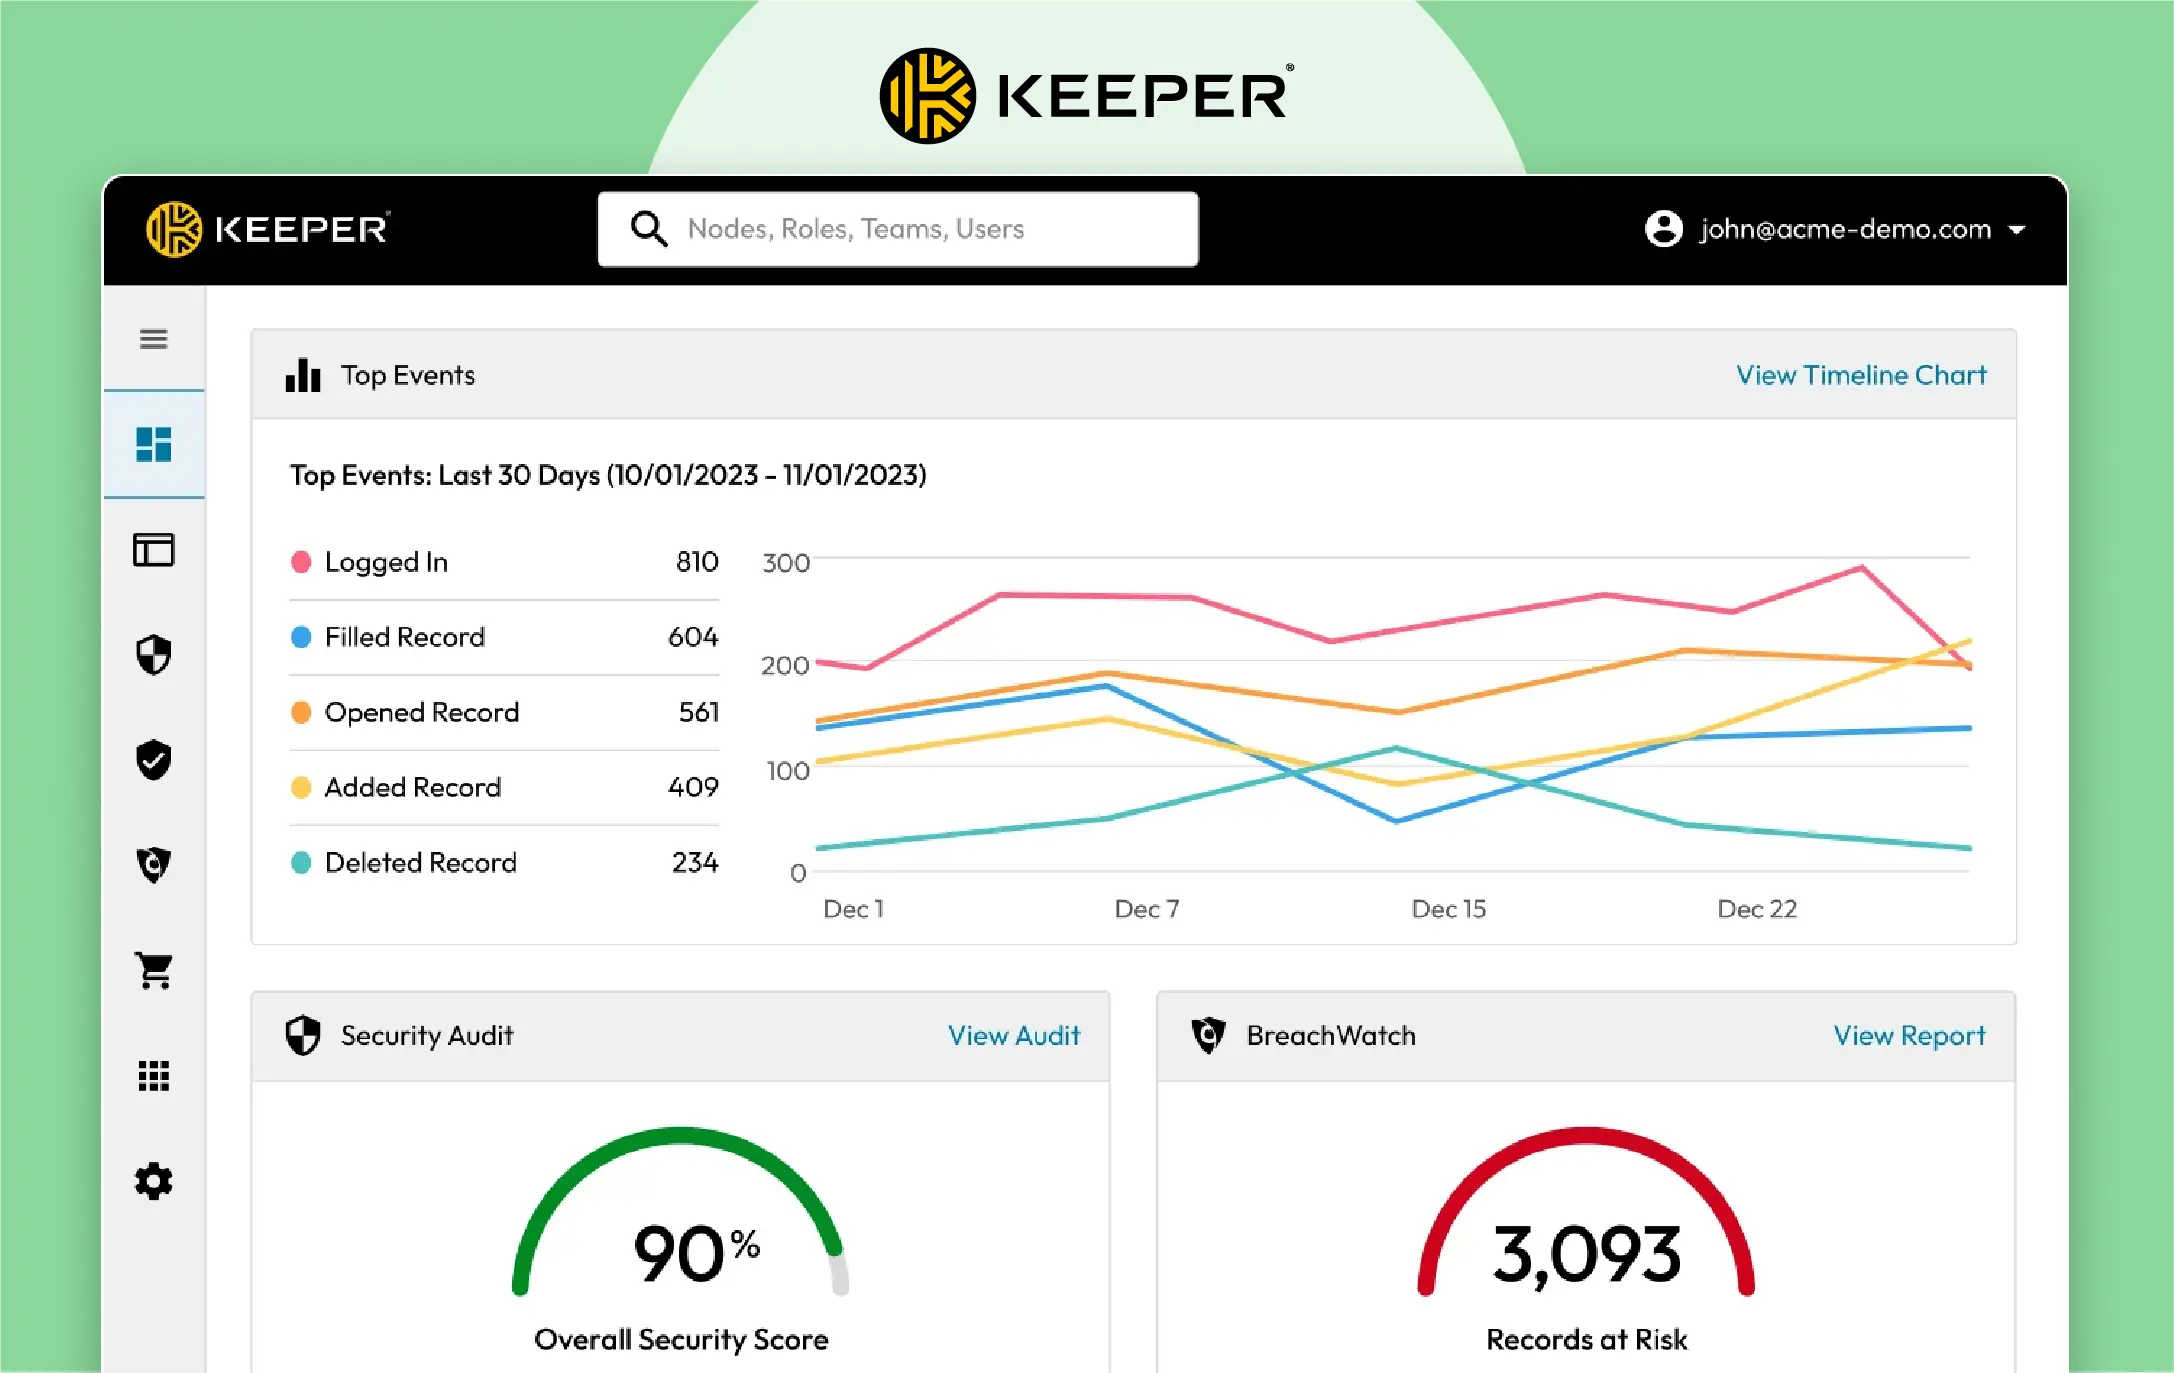The width and height of the screenshot is (2174, 1373).
Task: Click the 3,093 records at risk gauge
Action: (1586, 1213)
